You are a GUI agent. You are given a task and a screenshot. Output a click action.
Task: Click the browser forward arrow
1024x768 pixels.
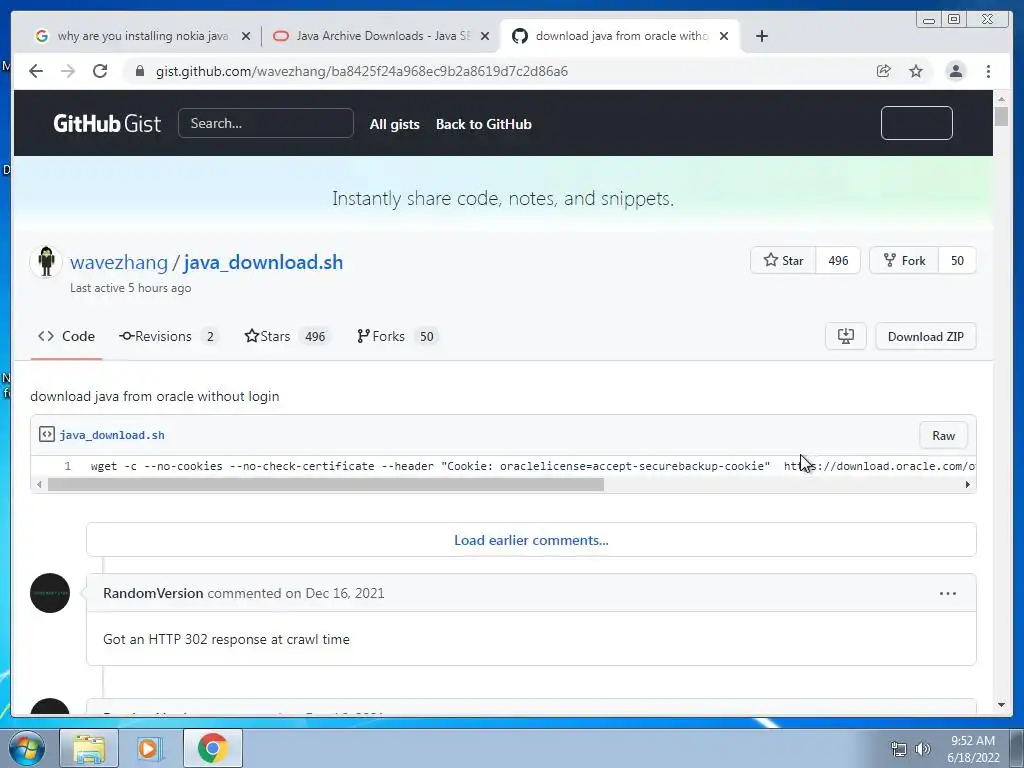click(x=68, y=71)
